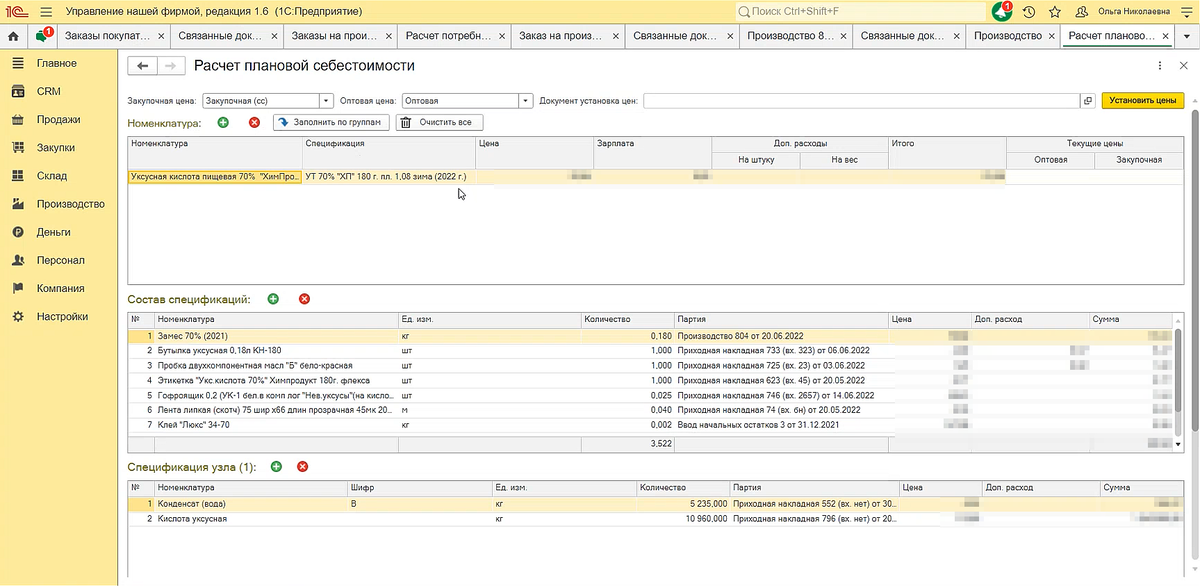Add new row in Номенклатура table
The image size is (1200, 586).
click(222, 122)
